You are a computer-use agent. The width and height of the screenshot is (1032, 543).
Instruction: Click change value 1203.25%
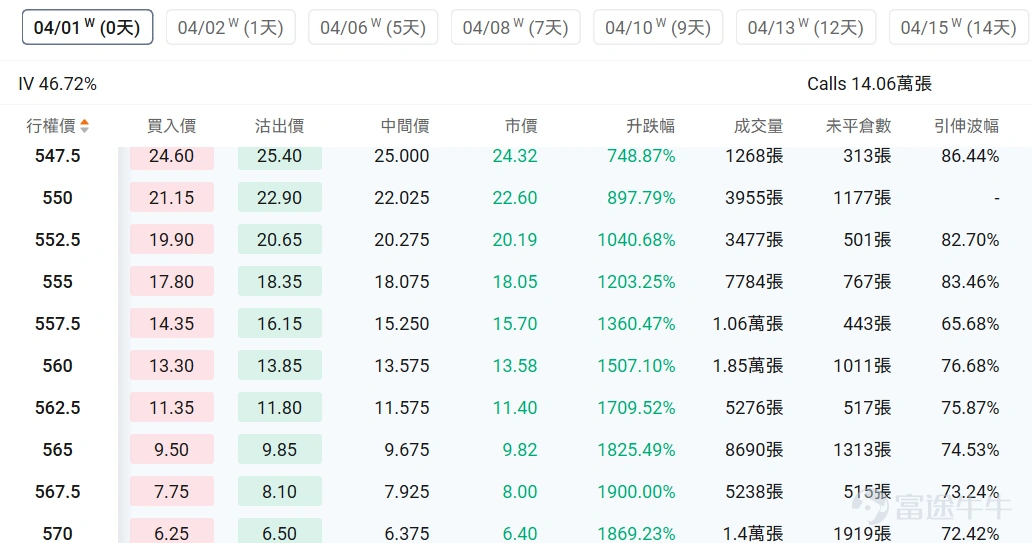click(636, 282)
